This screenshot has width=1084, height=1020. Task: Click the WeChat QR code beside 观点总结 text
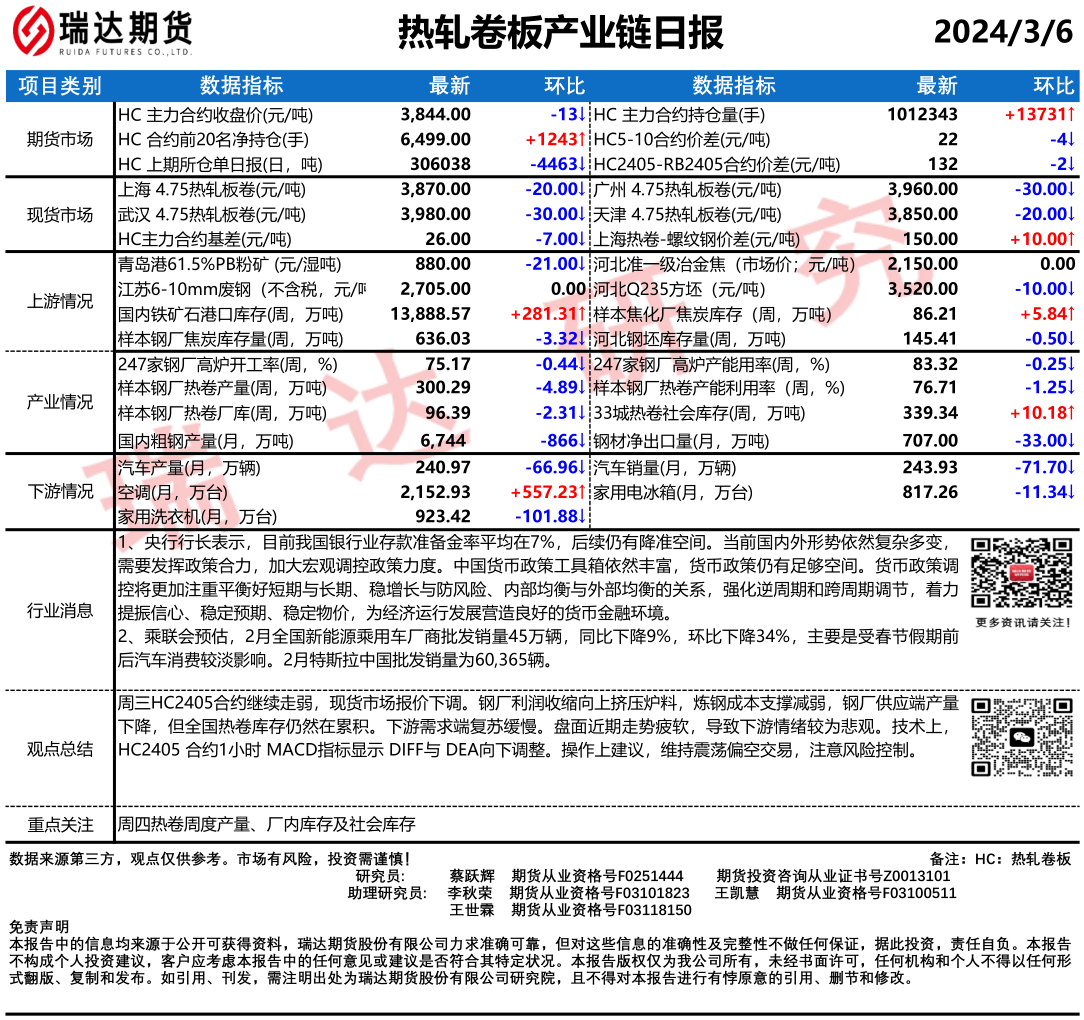tap(1021, 737)
